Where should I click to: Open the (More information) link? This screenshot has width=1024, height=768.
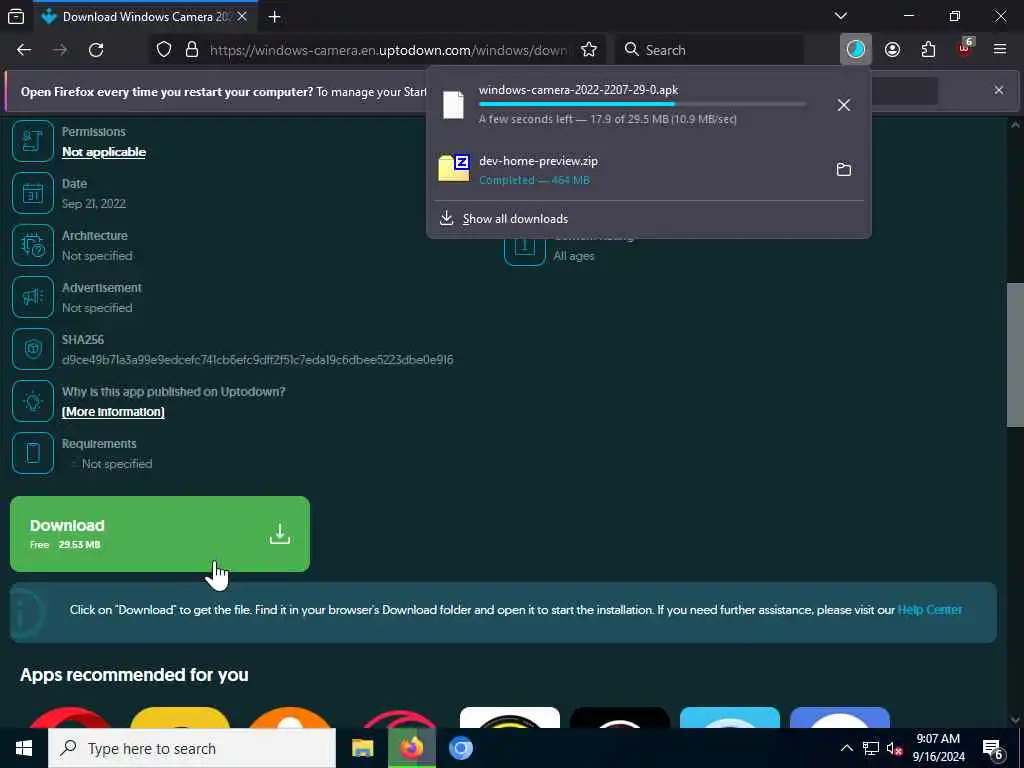coord(113,412)
